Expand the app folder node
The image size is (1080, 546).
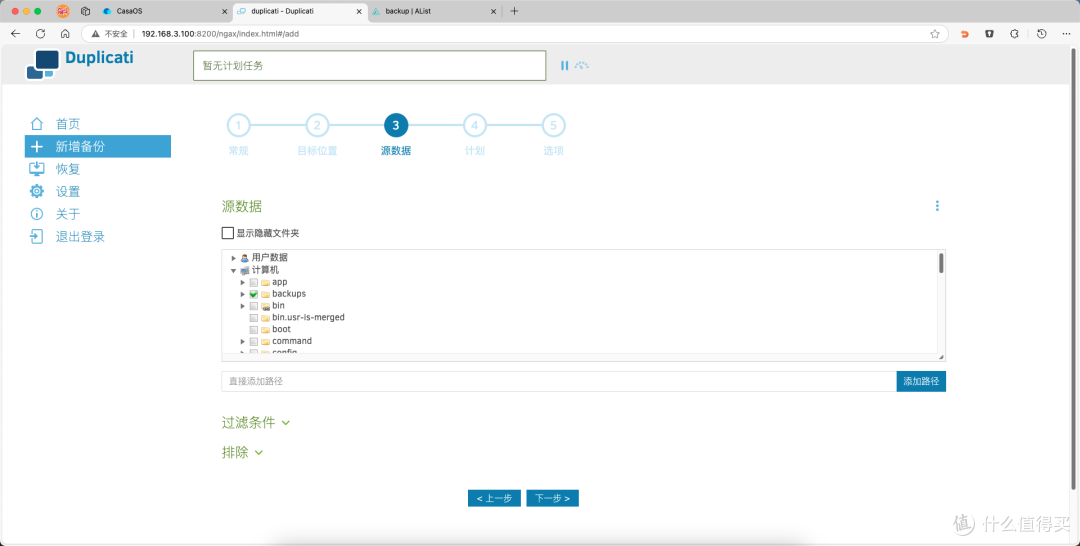point(242,282)
